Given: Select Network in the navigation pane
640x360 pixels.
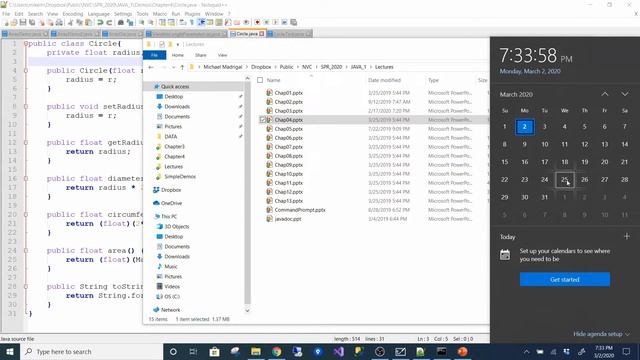Looking at the screenshot, I should (170, 310).
